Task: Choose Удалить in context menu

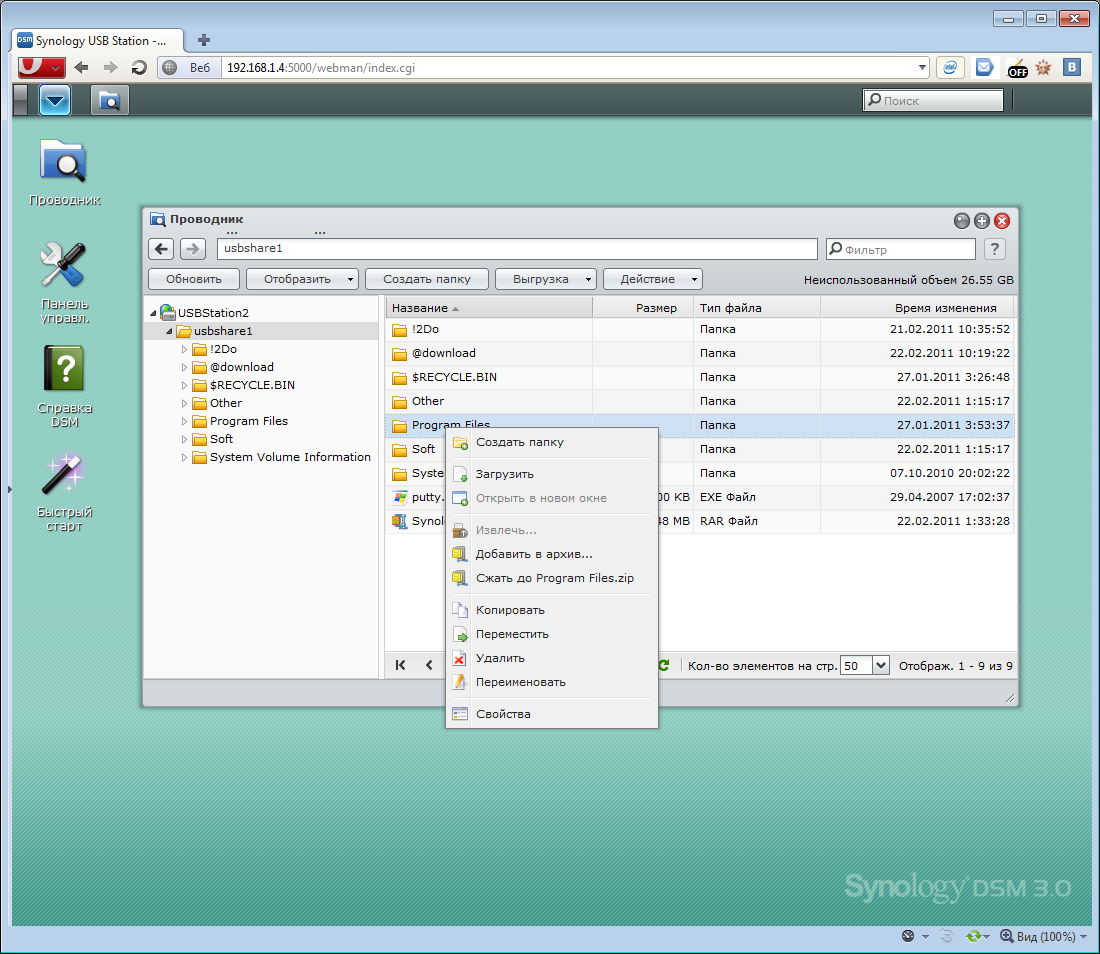Action: [x=551, y=658]
